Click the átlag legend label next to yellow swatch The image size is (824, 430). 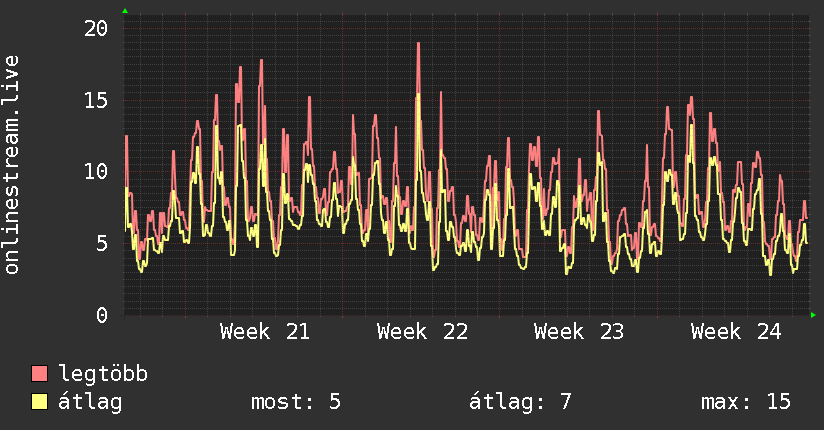[90, 402]
